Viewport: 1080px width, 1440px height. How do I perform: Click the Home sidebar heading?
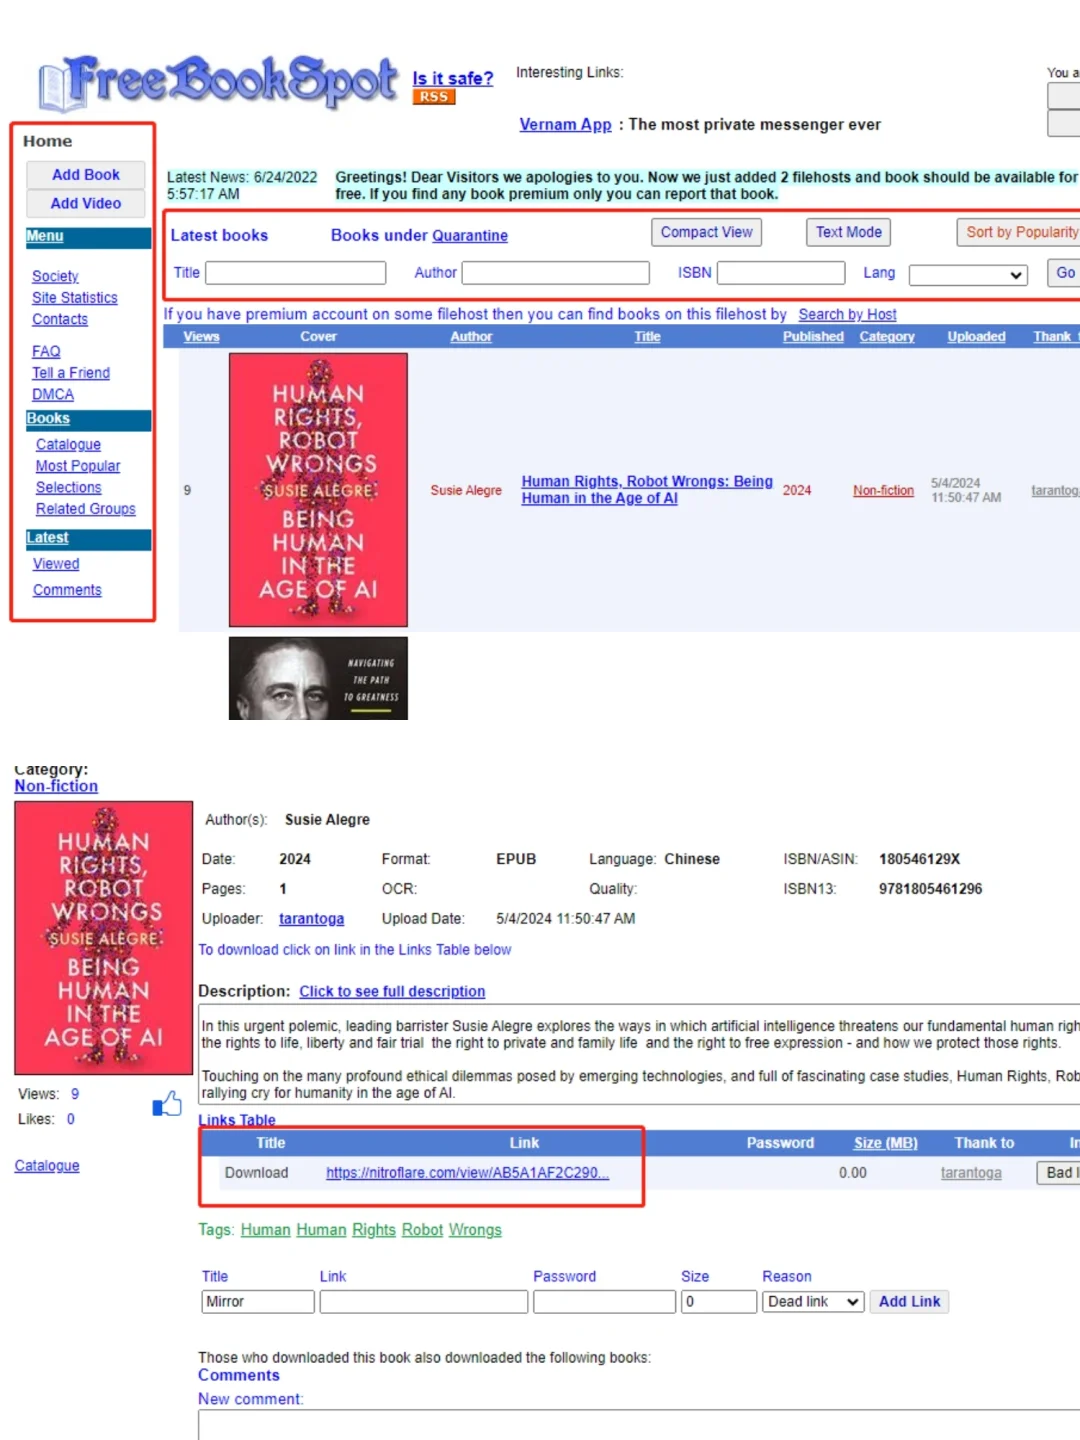[48, 141]
